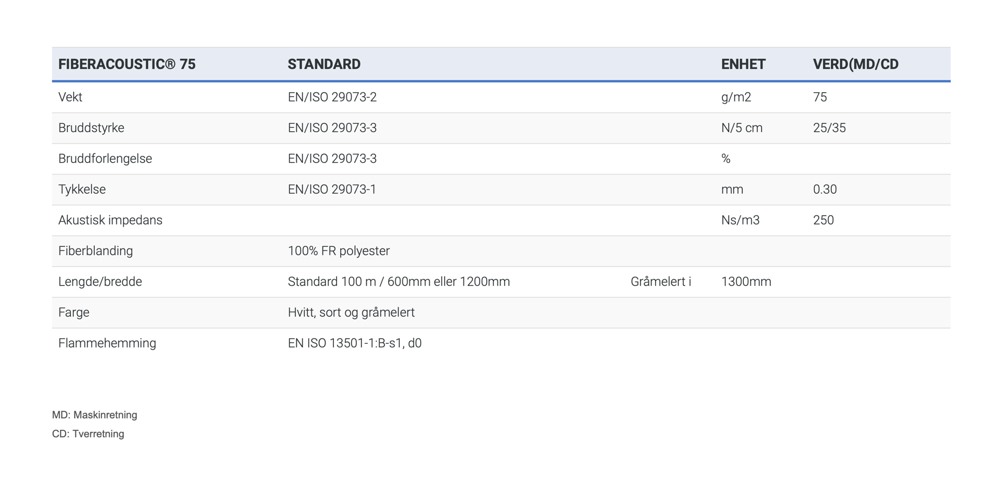This screenshot has height=485, width=1000.
Task: Click the EN/ISO 29073-1 standard cell
Action: [332, 189]
